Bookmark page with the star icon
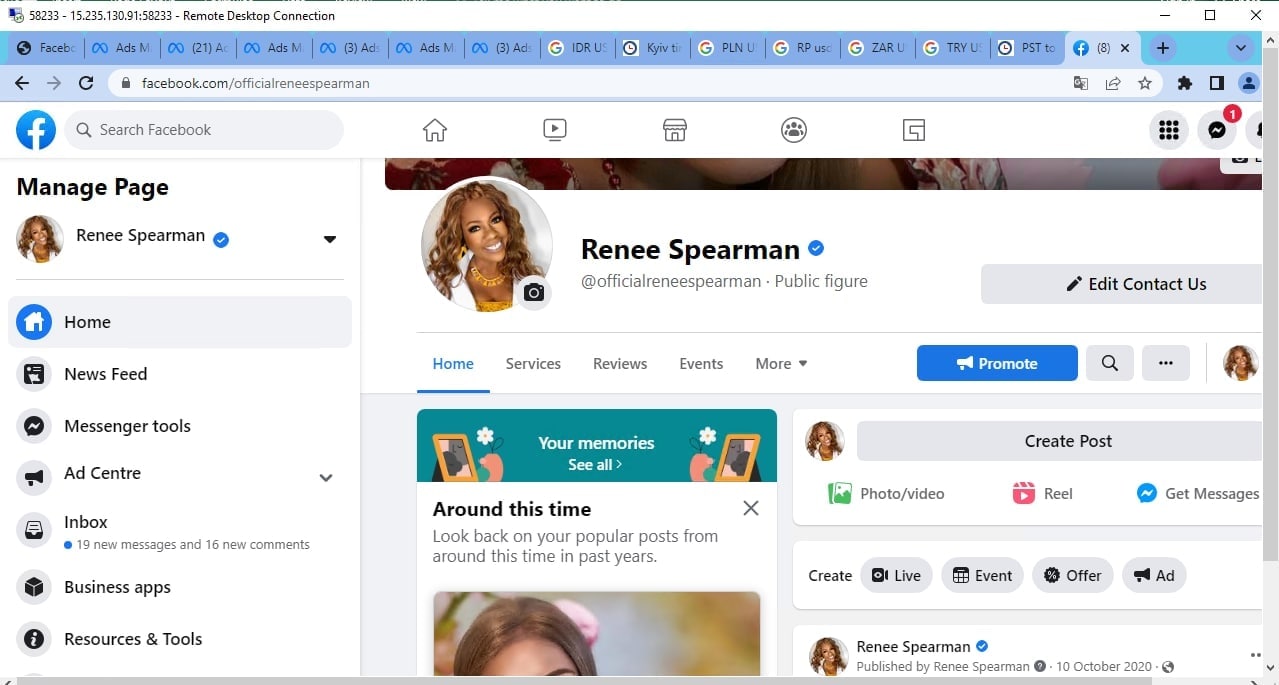The image size is (1279, 685). [1145, 83]
